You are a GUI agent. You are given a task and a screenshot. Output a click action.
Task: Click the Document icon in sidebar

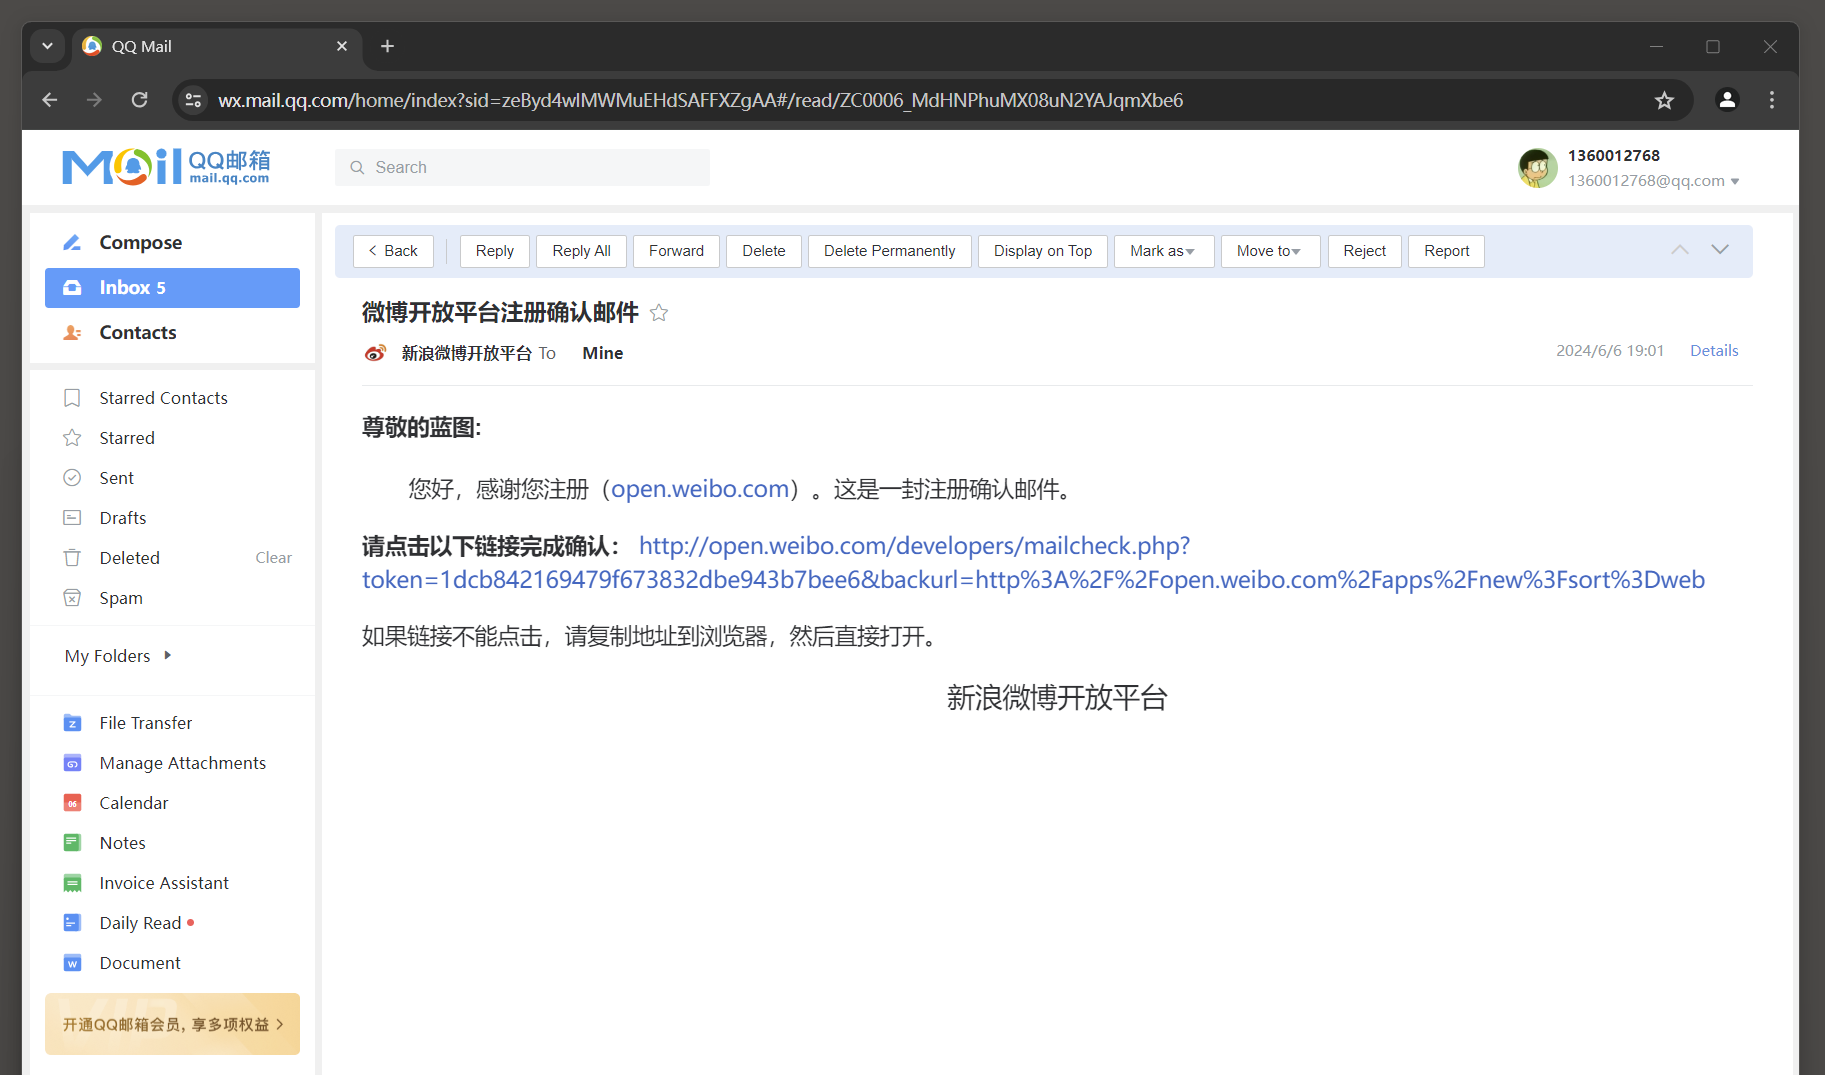point(72,963)
